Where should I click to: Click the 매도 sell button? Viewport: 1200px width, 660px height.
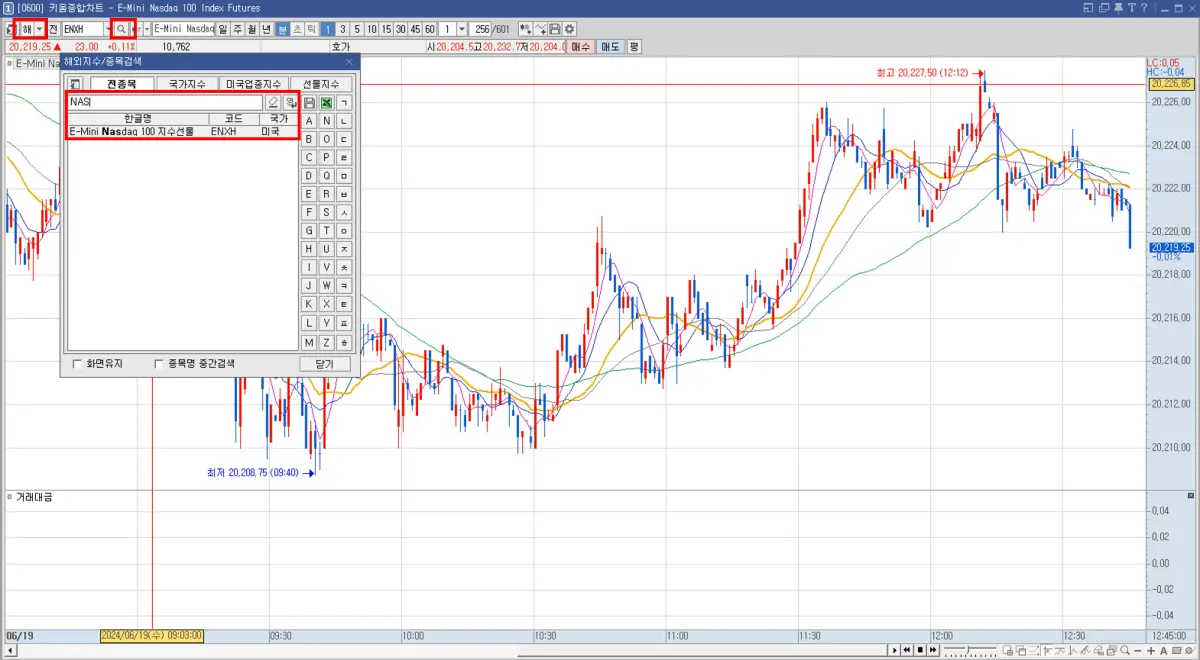pos(609,47)
